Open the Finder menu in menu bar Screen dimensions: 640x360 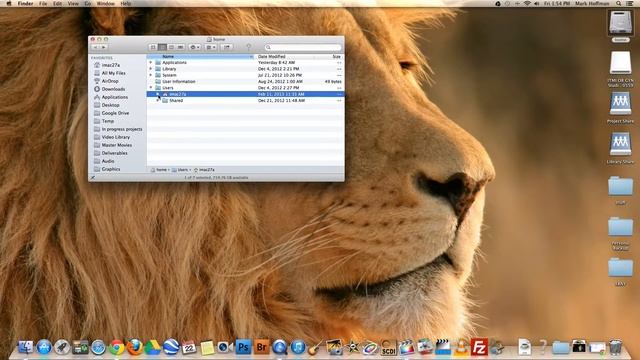pyautogui.click(x=25, y=3)
